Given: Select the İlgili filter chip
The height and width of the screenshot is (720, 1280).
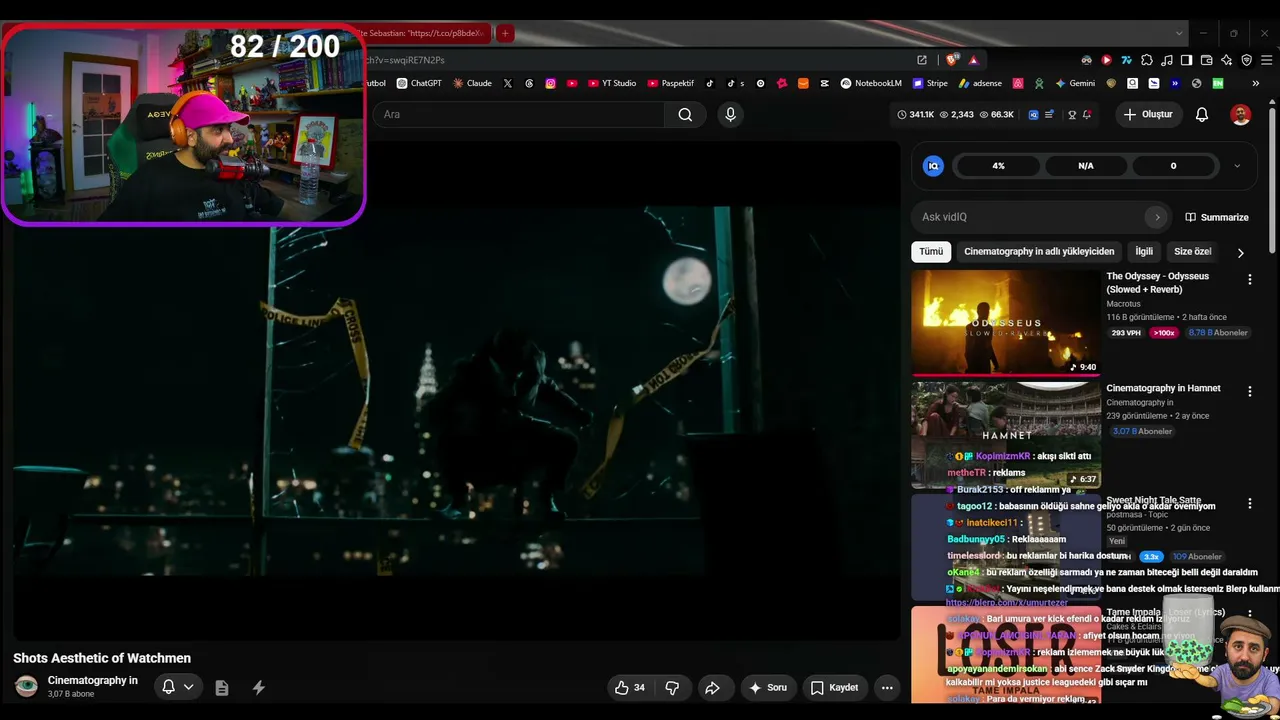Looking at the screenshot, I should click(1144, 252).
